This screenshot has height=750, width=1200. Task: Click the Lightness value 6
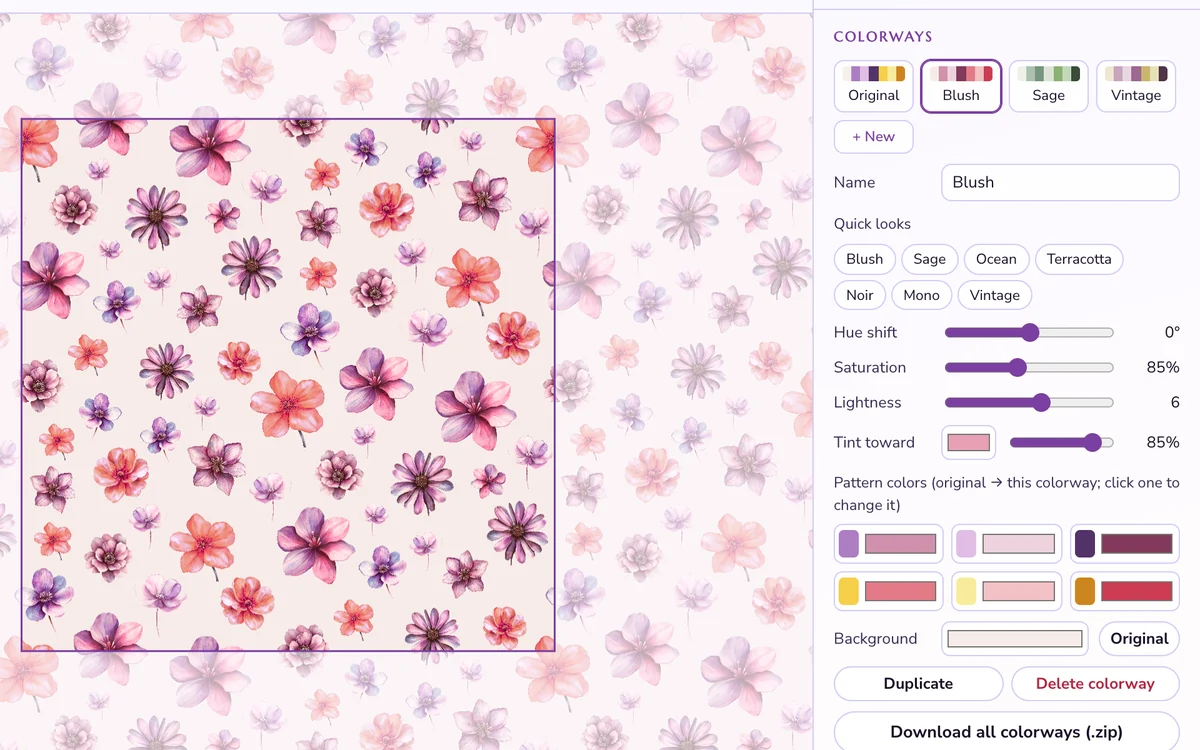1175,402
